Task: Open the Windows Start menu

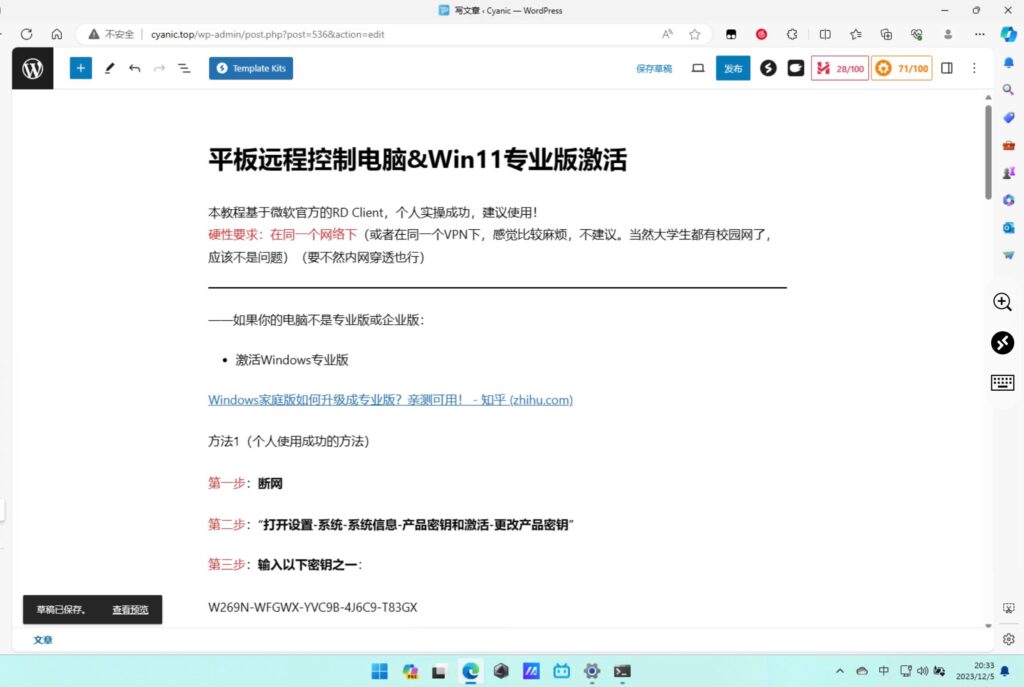Action: [380, 671]
